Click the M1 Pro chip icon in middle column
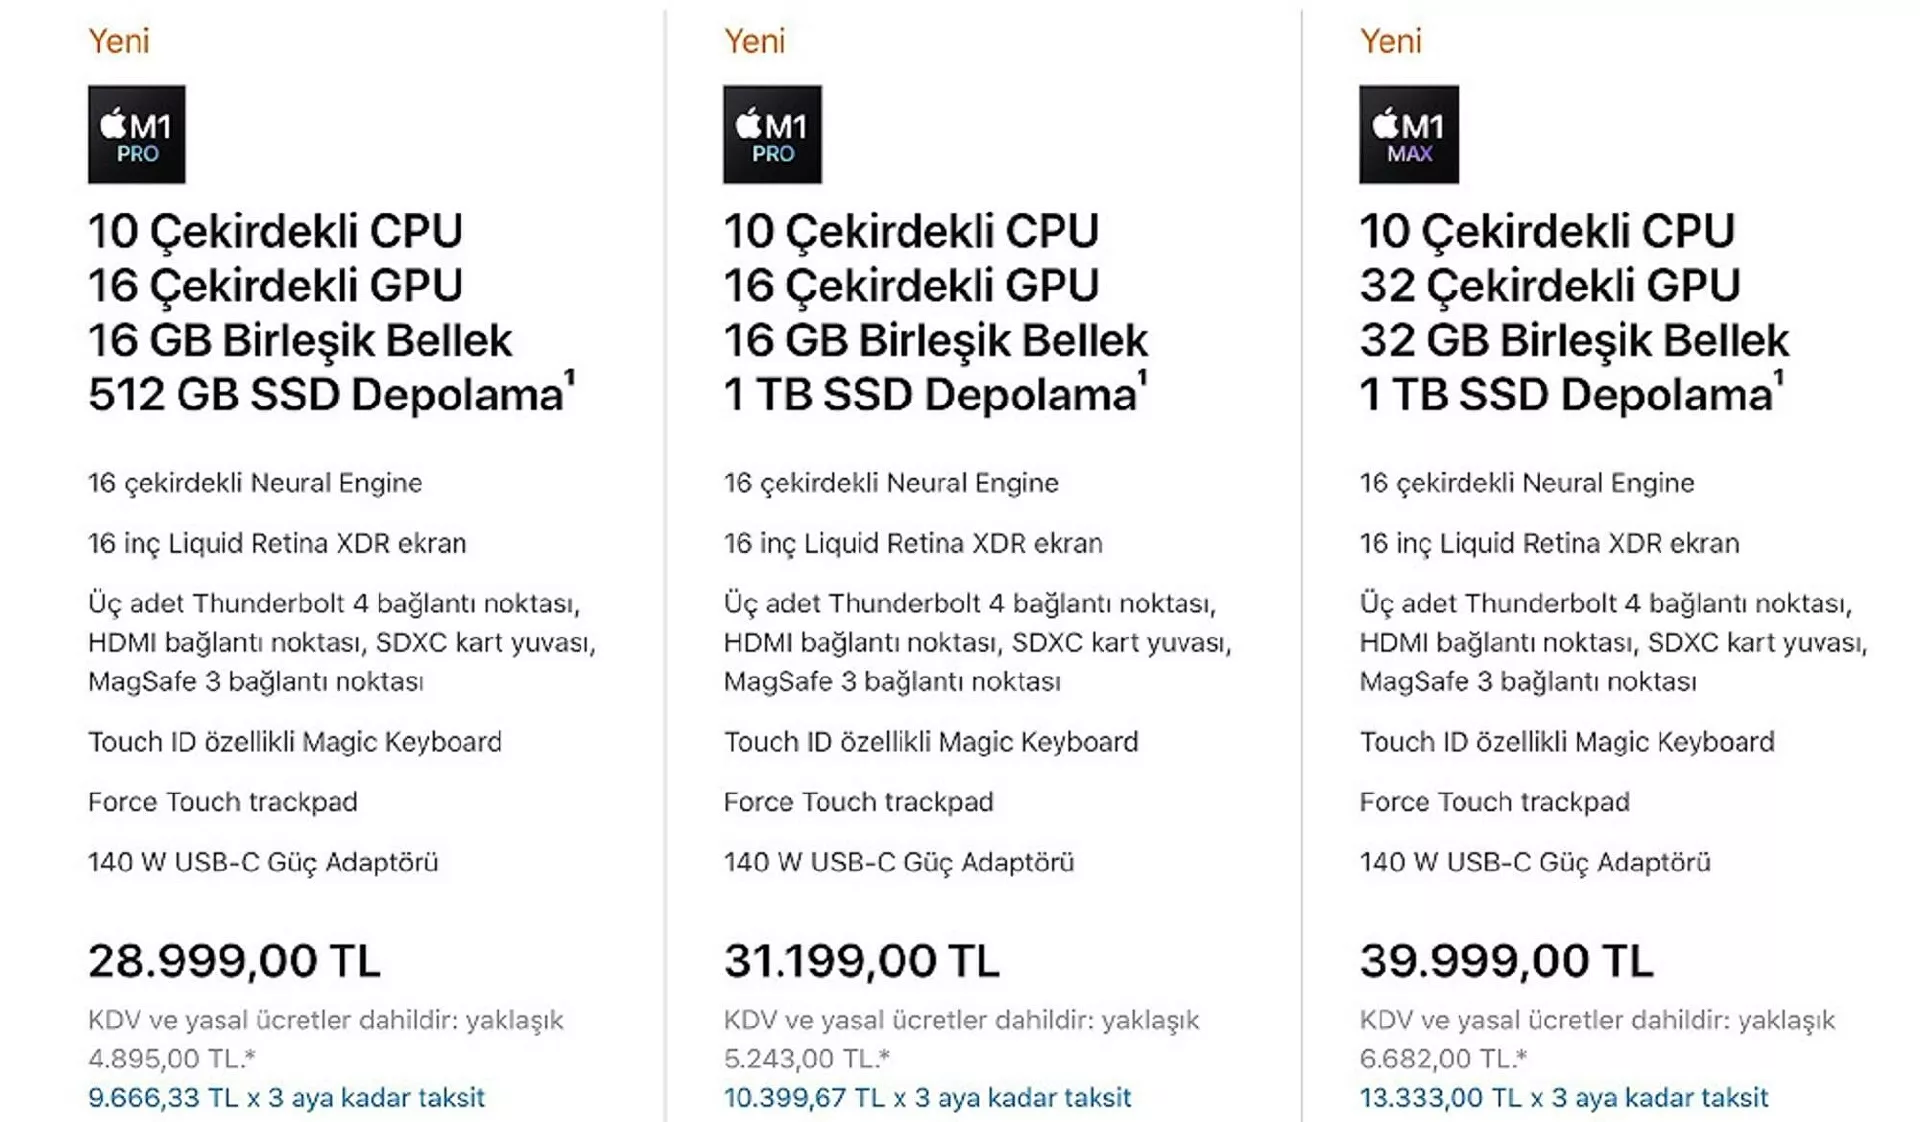Viewport: 1920px width, 1122px height. (x=772, y=134)
